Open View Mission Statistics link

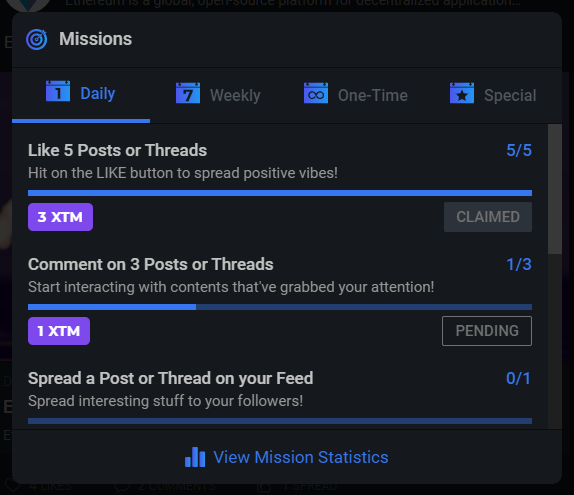(x=301, y=457)
